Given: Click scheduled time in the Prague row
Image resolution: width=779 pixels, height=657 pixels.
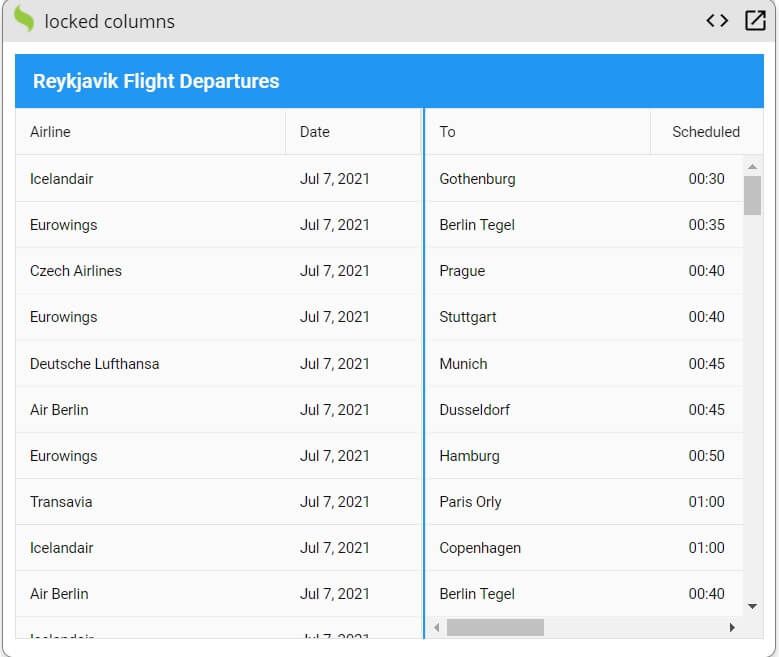Looking at the screenshot, I should coord(706,271).
